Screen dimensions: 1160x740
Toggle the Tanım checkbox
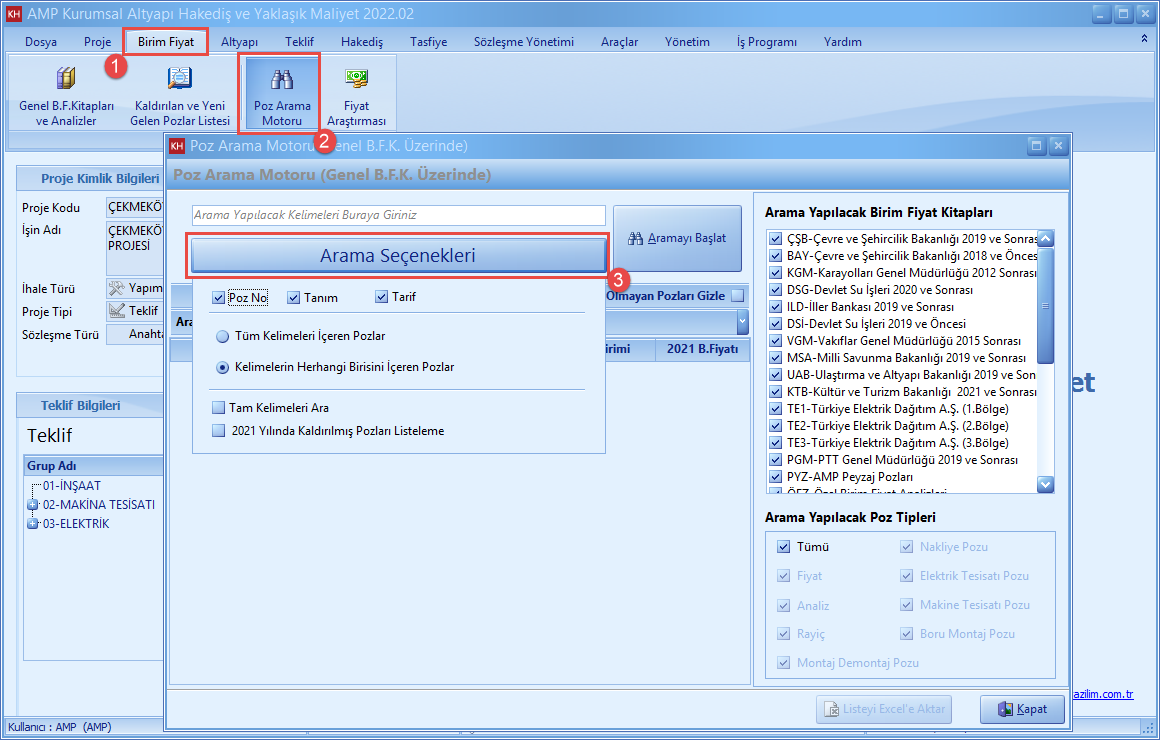[294, 297]
